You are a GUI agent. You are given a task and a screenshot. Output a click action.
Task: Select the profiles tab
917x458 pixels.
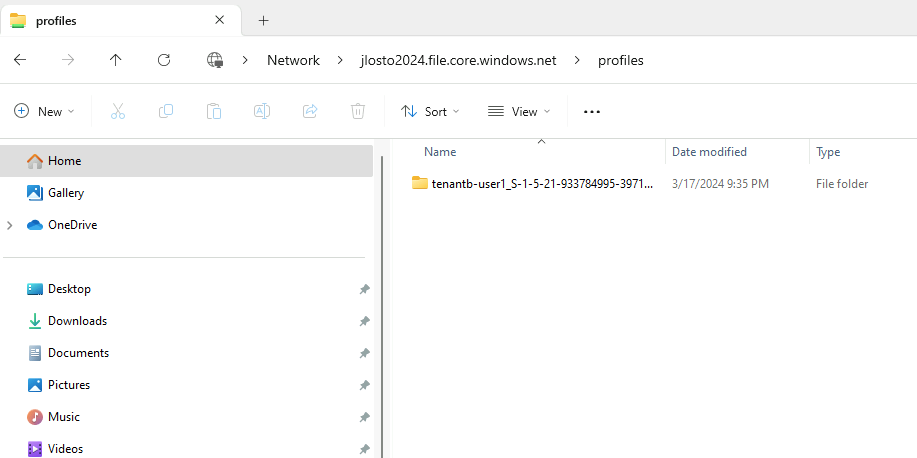[120, 20]
